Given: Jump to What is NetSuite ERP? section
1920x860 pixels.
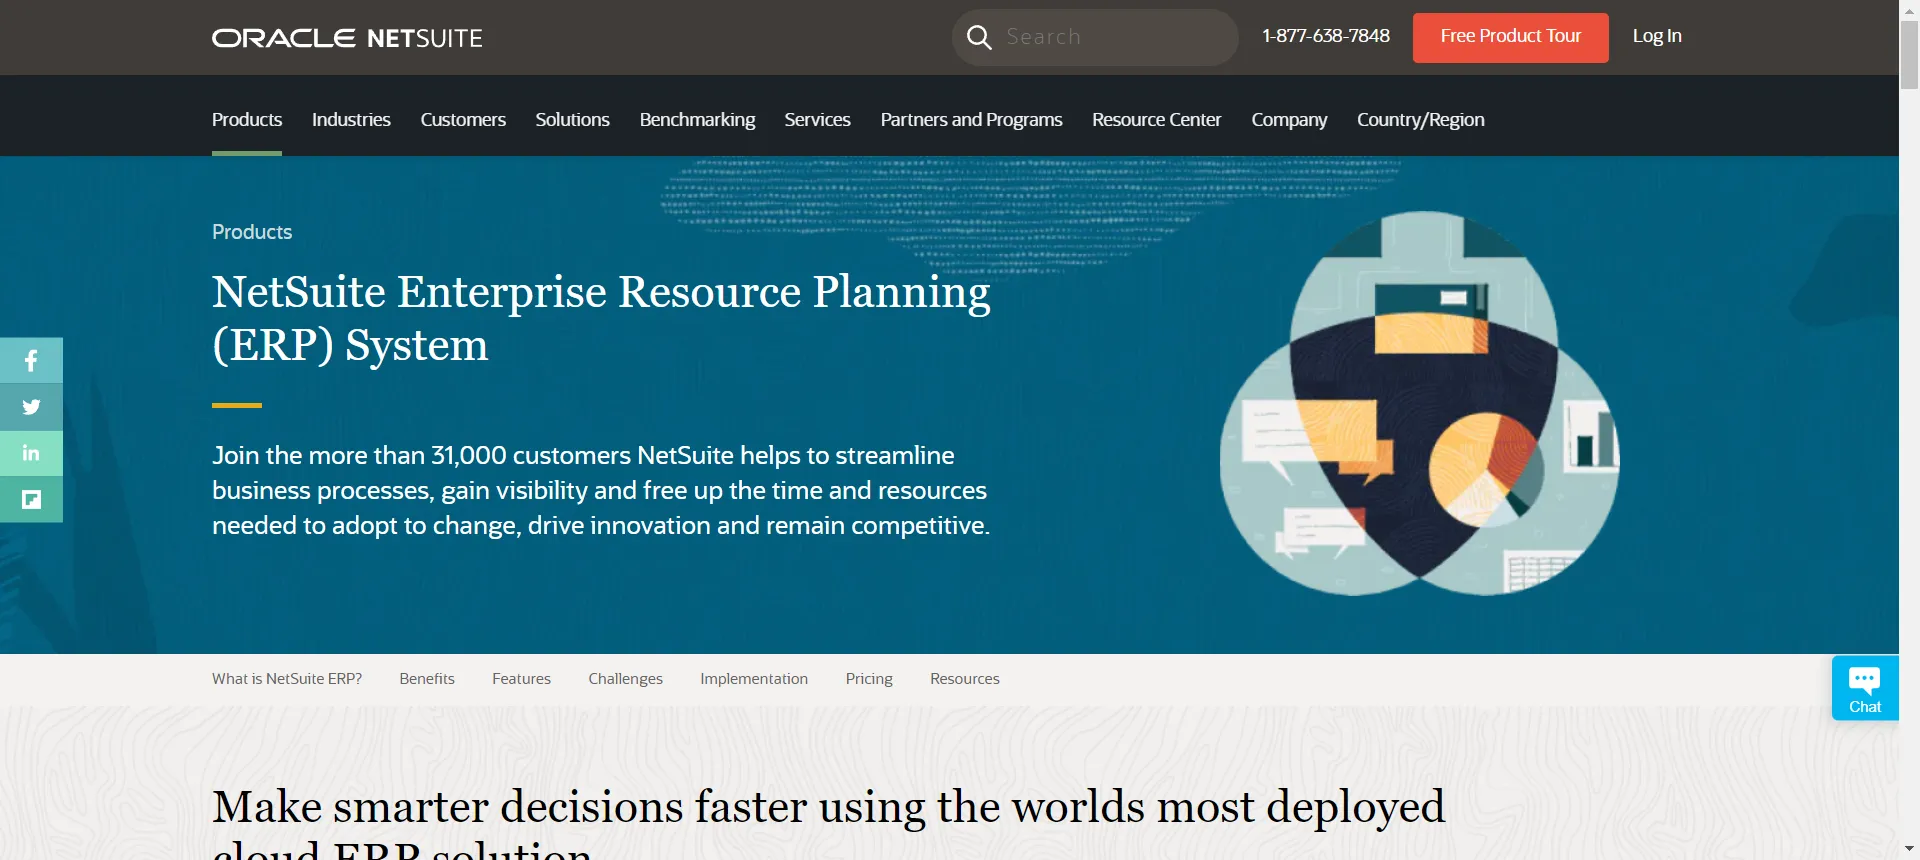Looking at the screenshot, I should 287,679.
